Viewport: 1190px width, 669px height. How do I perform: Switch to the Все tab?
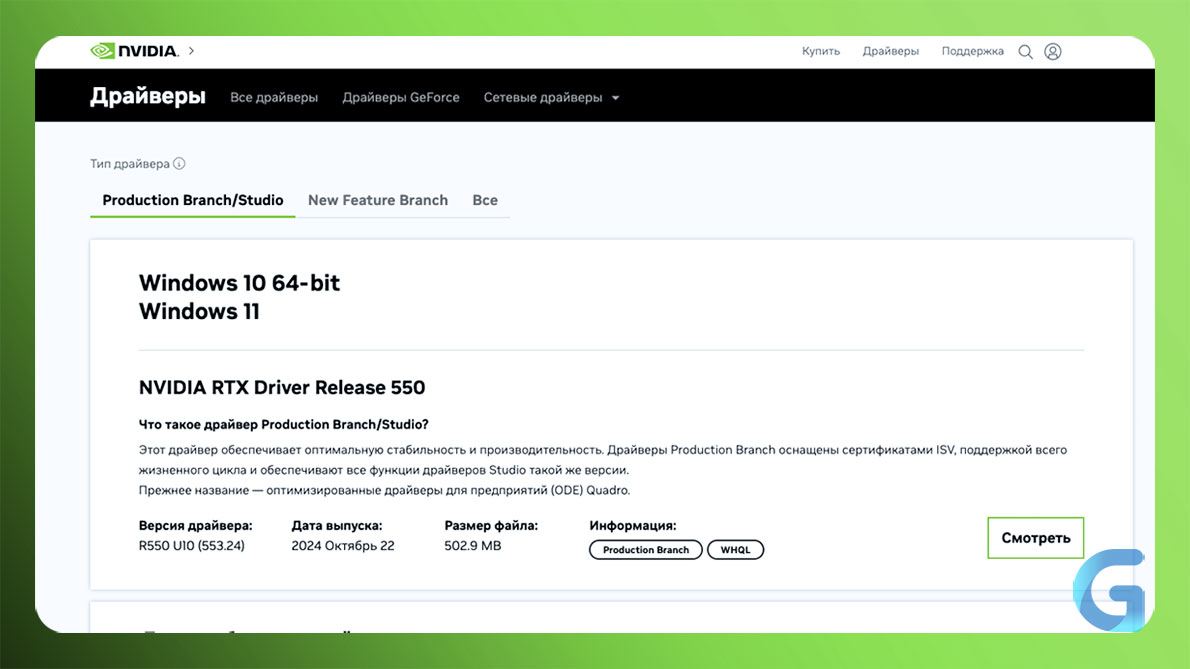pyautogui.click(x=485, y=200)
